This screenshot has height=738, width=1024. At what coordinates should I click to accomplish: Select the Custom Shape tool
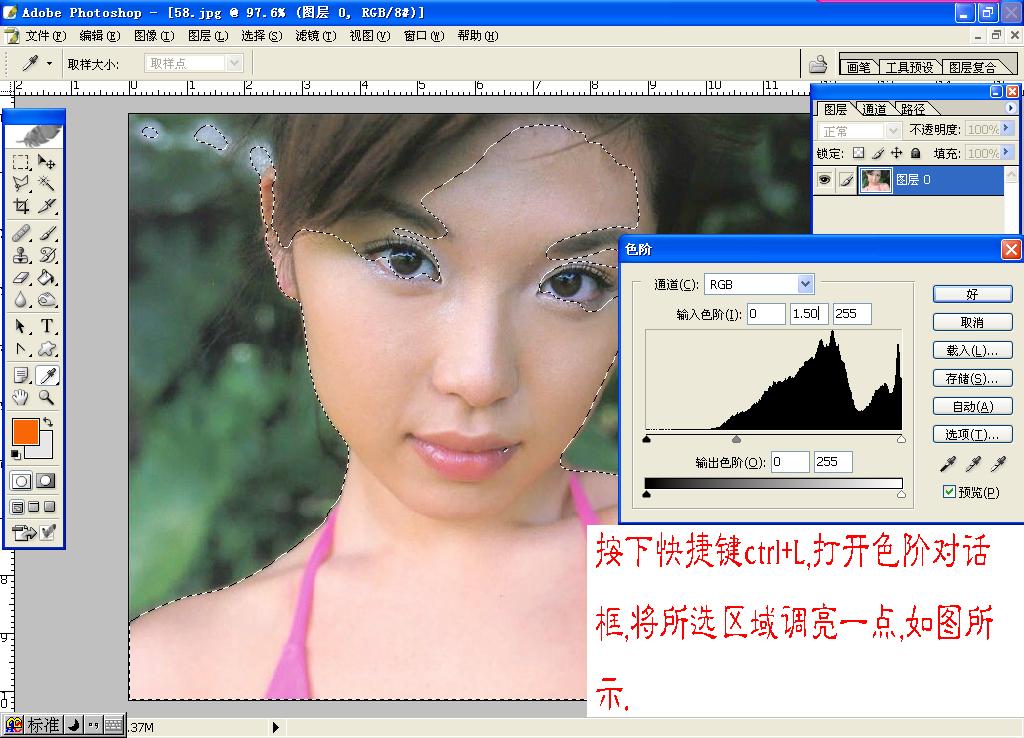46,349
